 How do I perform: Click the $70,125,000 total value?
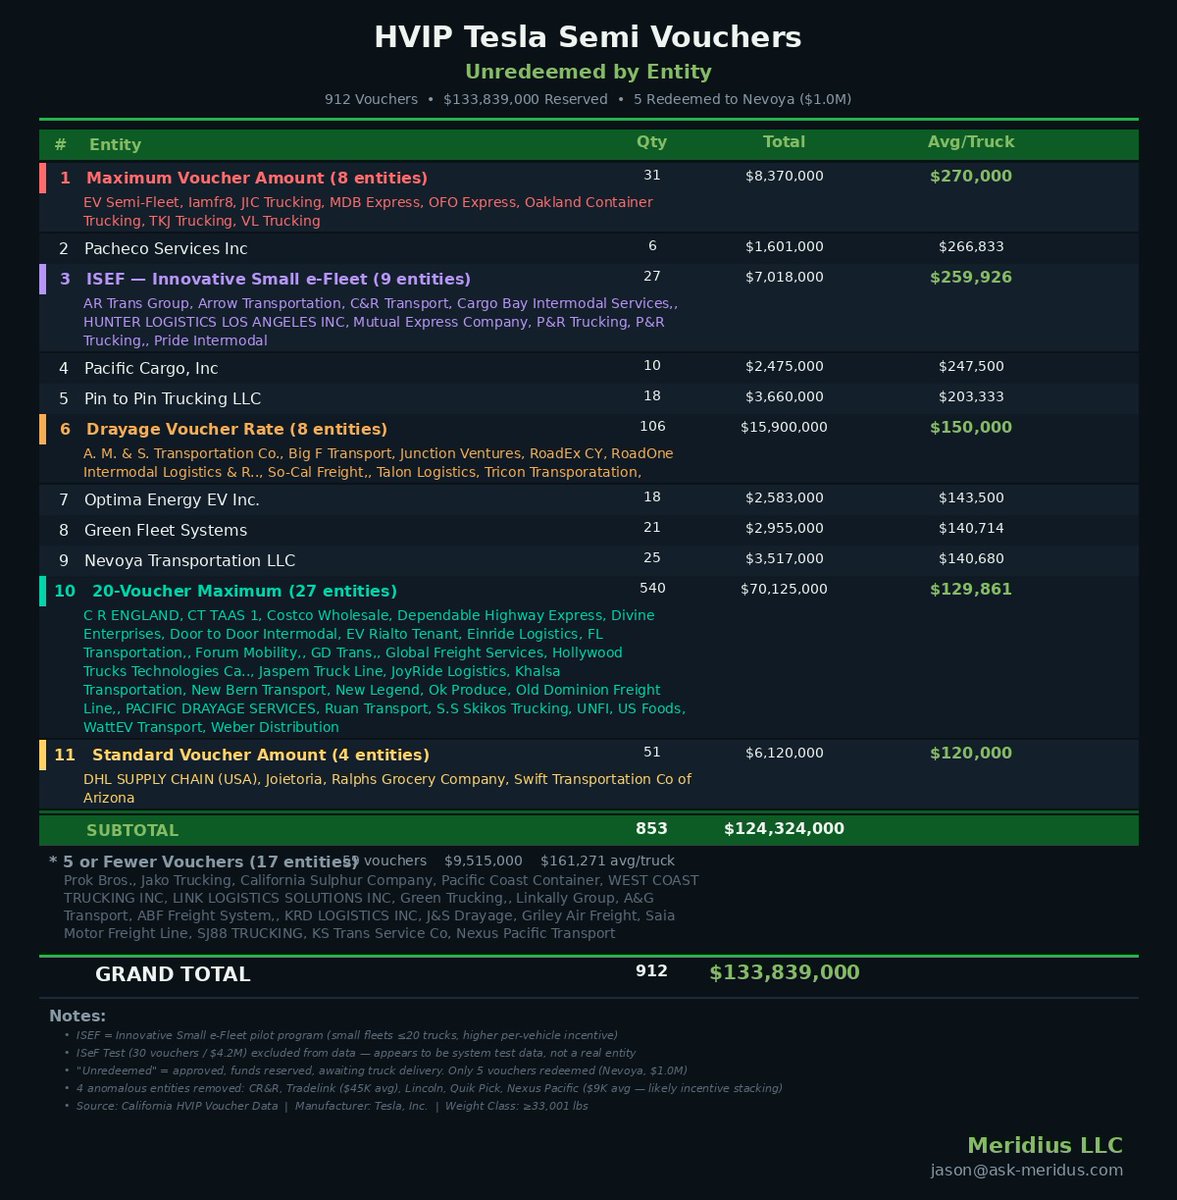click(784, 589)
